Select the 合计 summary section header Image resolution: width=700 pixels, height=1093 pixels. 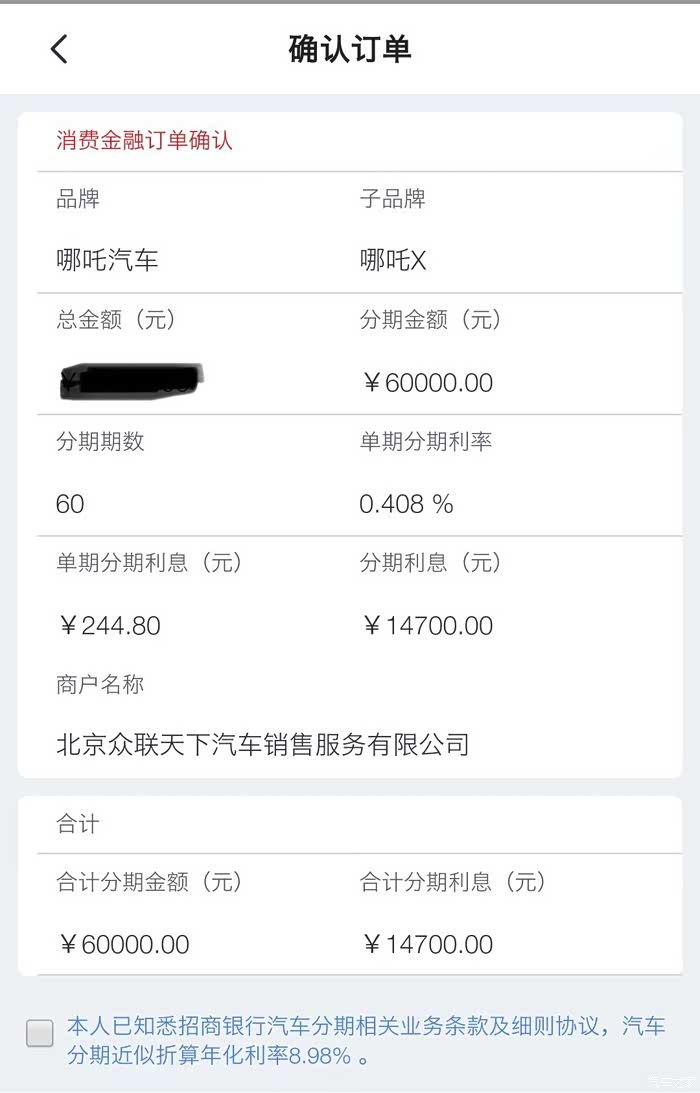(78, 825)
